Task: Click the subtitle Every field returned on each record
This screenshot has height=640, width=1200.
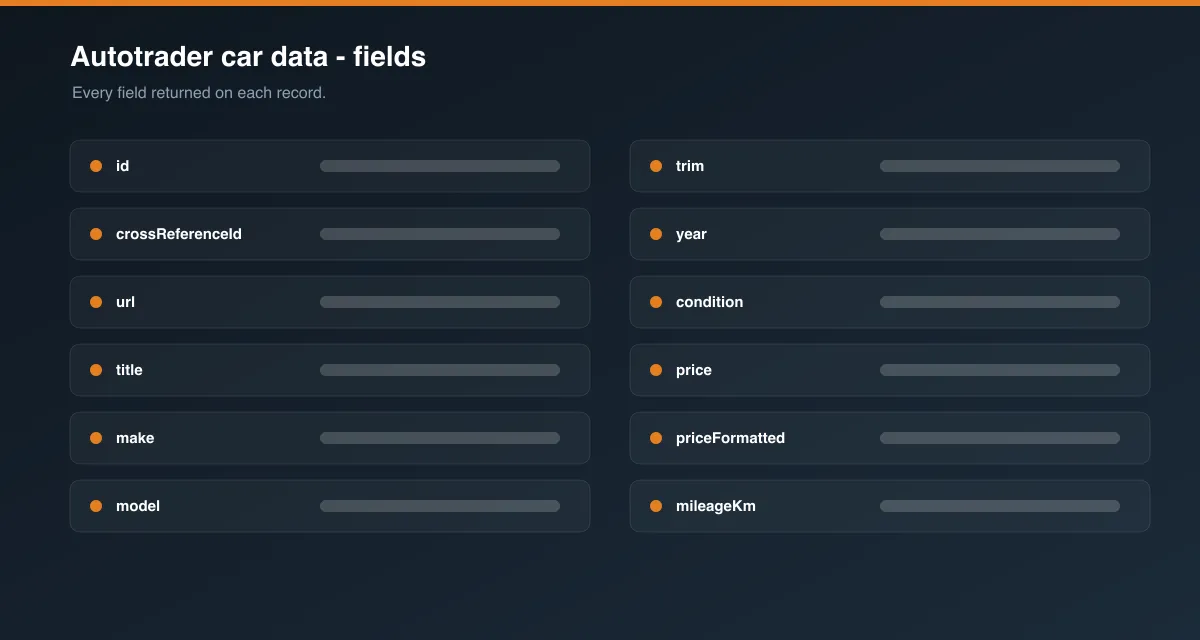Action: click(x=199, y=93)
